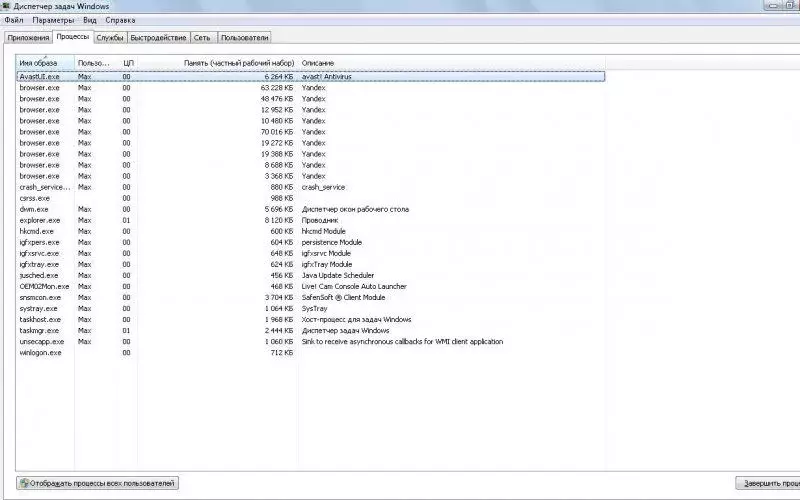Open the Быстродействие tab
800x500 pixels.
click(158, 38)
